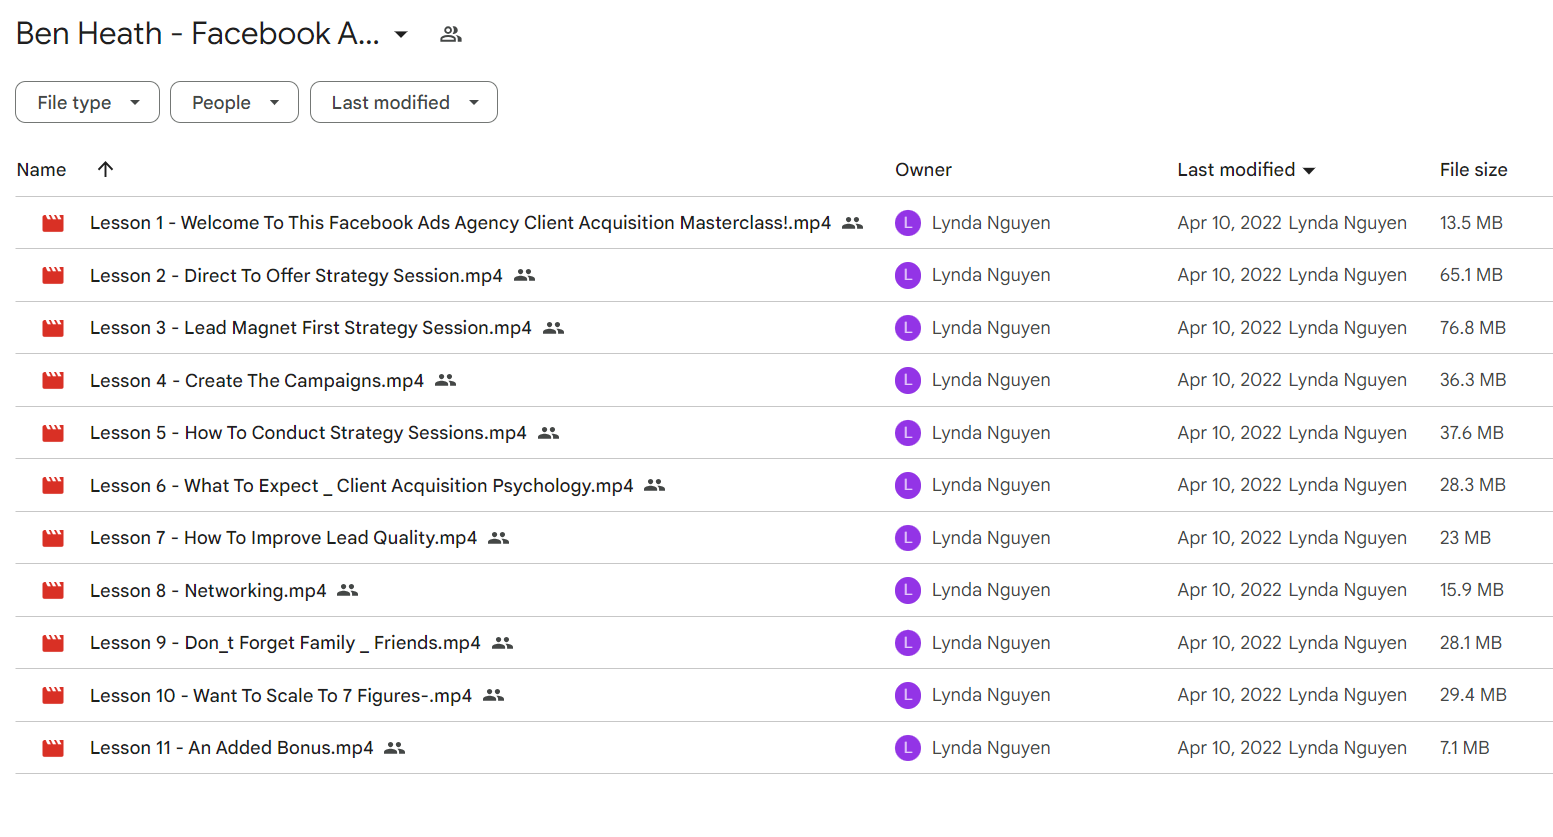The width and height of the screenshot is (1553, 837).
Task: Click file size 15.9 MB
Action: [x=1471, y=590]
